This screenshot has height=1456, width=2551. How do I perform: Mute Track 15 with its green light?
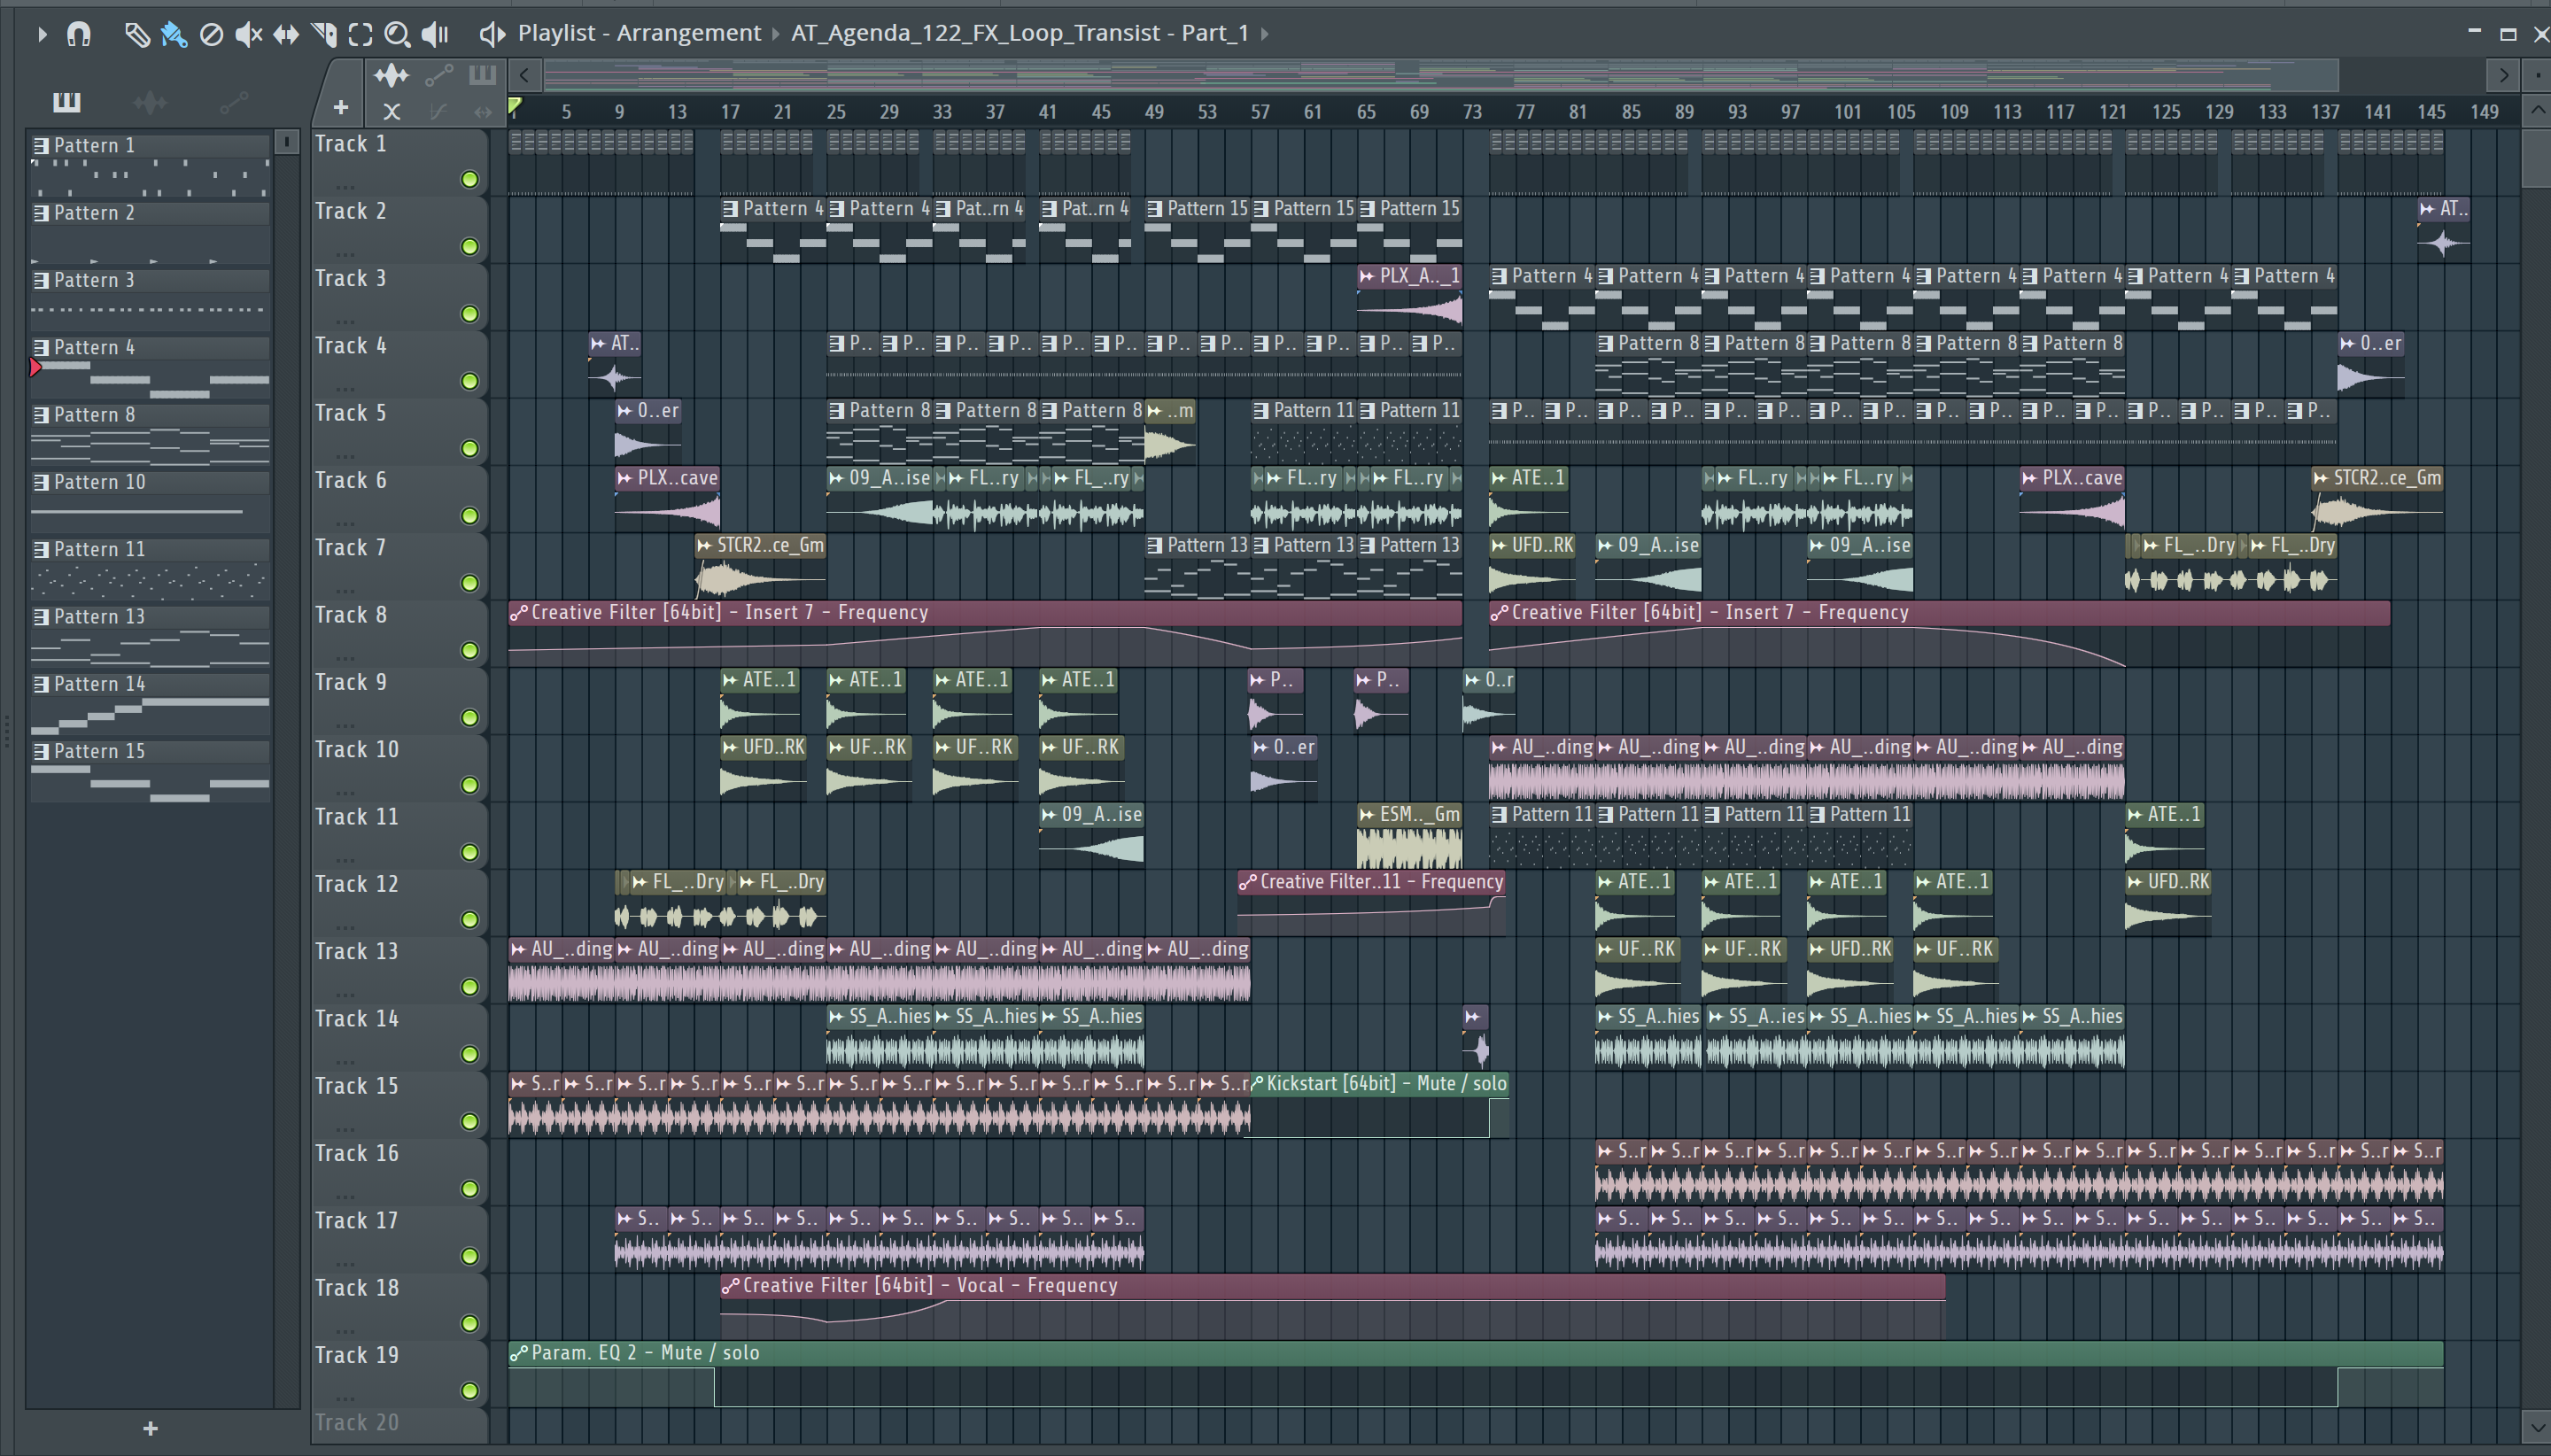click(x=469, y=1121)
